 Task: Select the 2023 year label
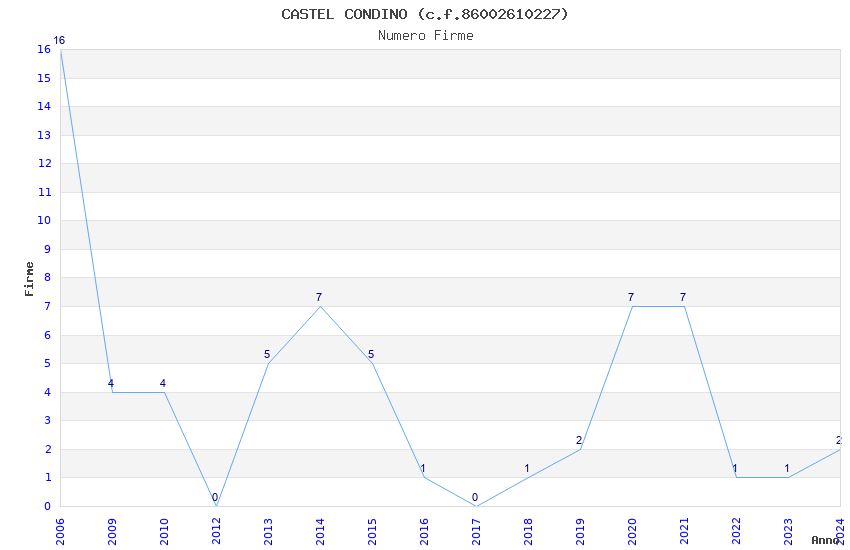pos(789,532)
